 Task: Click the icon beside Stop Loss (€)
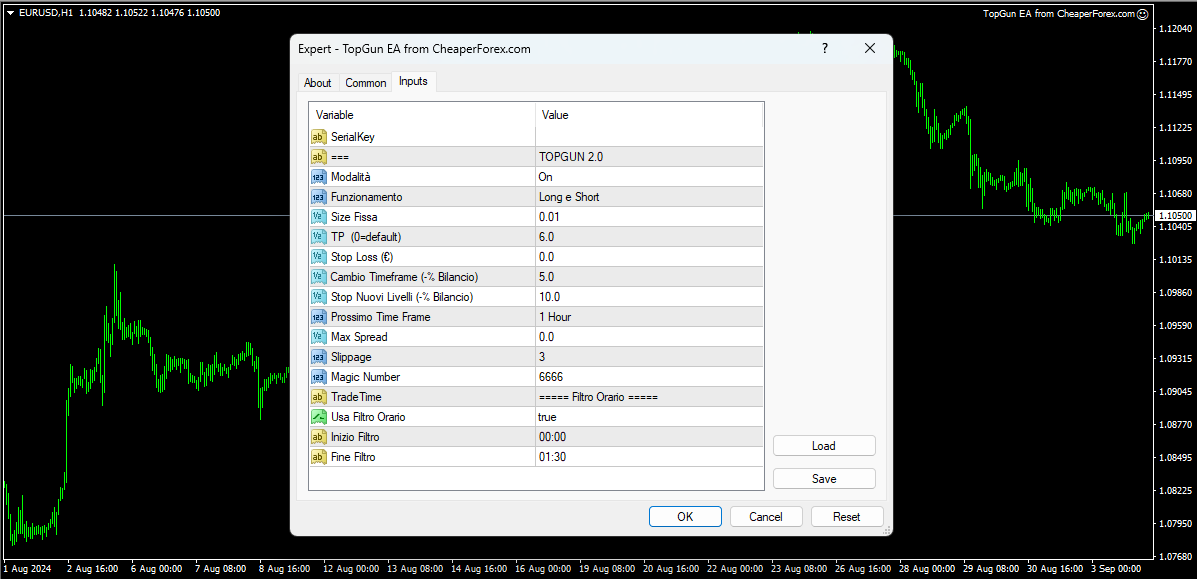click(319, 257)
